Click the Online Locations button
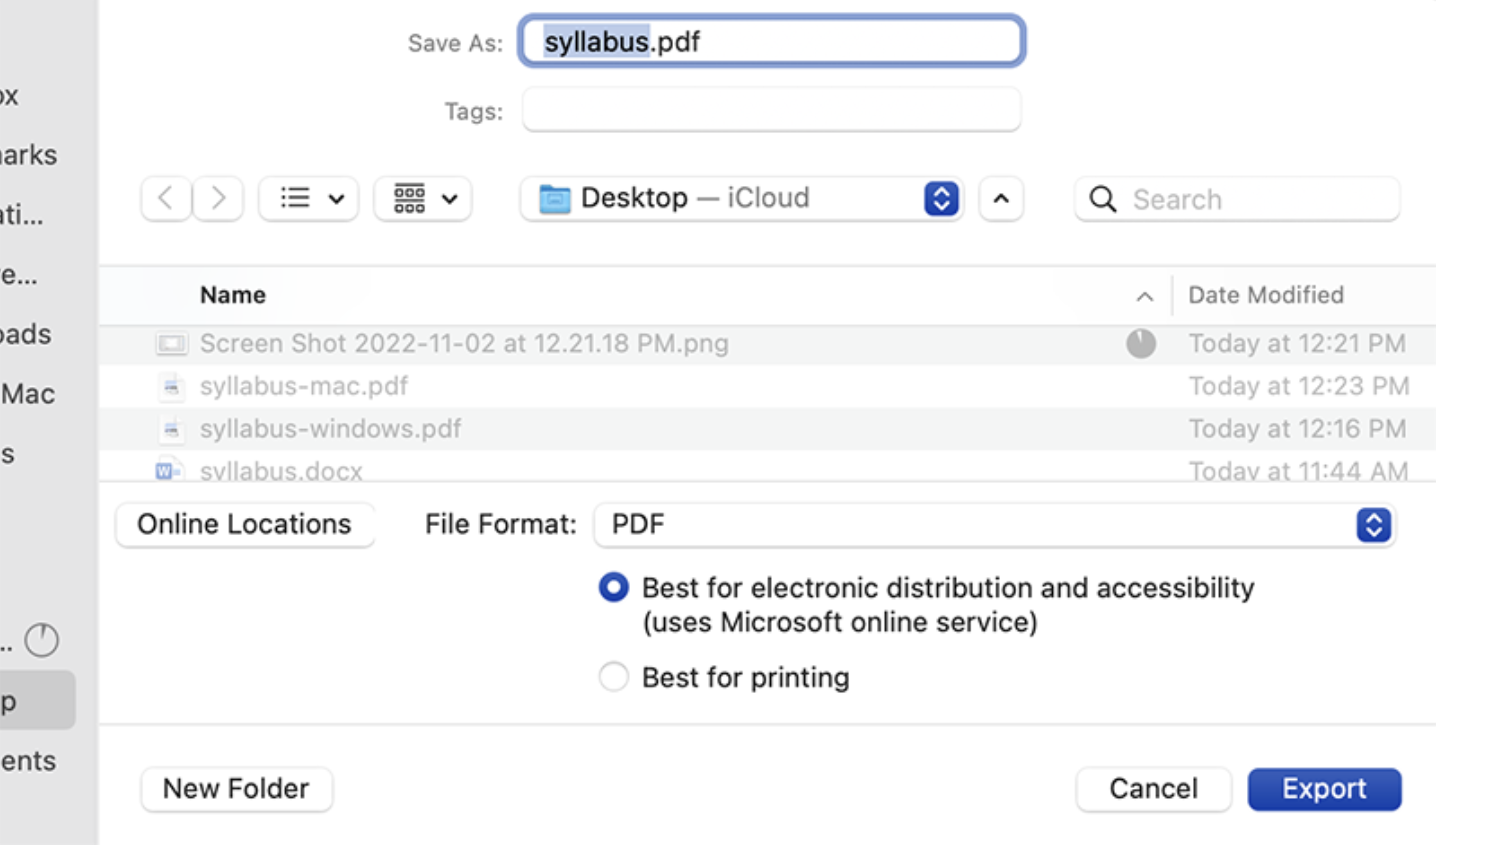1498x846 pixels. tap(244, 524)
